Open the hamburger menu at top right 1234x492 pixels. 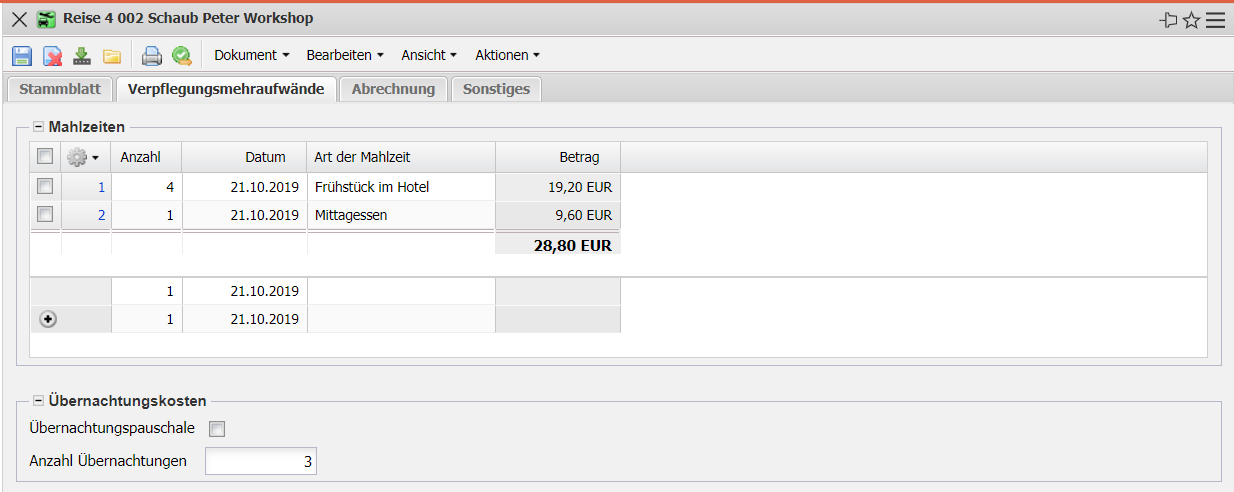[1215, 20]
